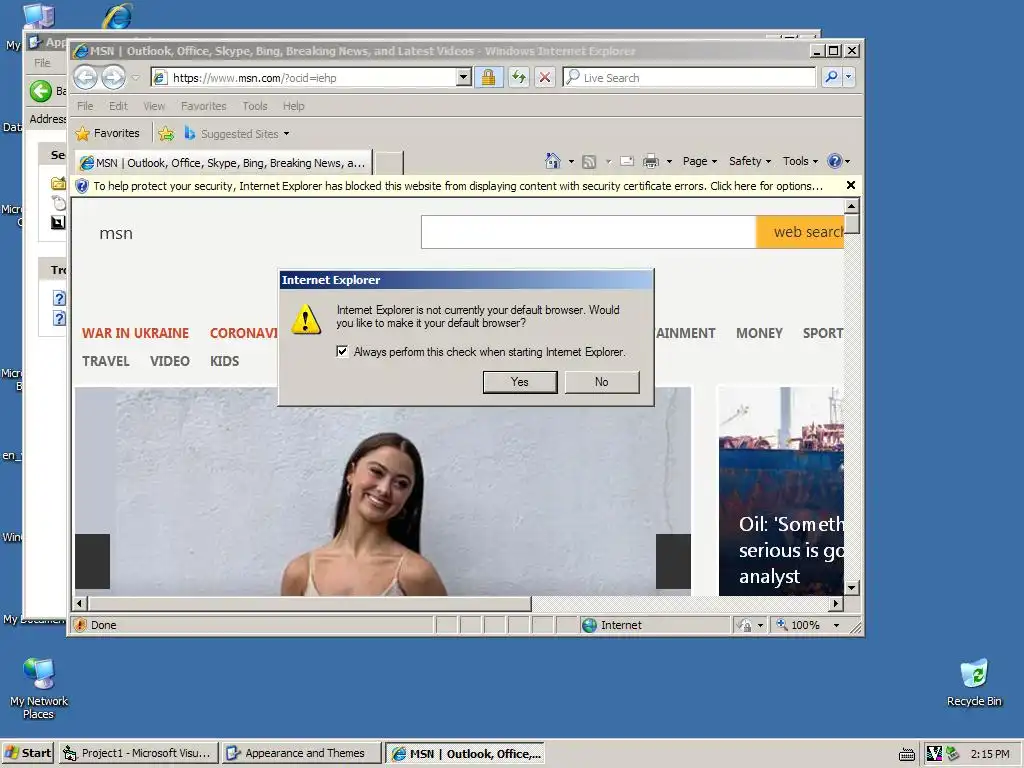Click the IE Forward navigation button
1024x768 pixels.
click(114, 78)
